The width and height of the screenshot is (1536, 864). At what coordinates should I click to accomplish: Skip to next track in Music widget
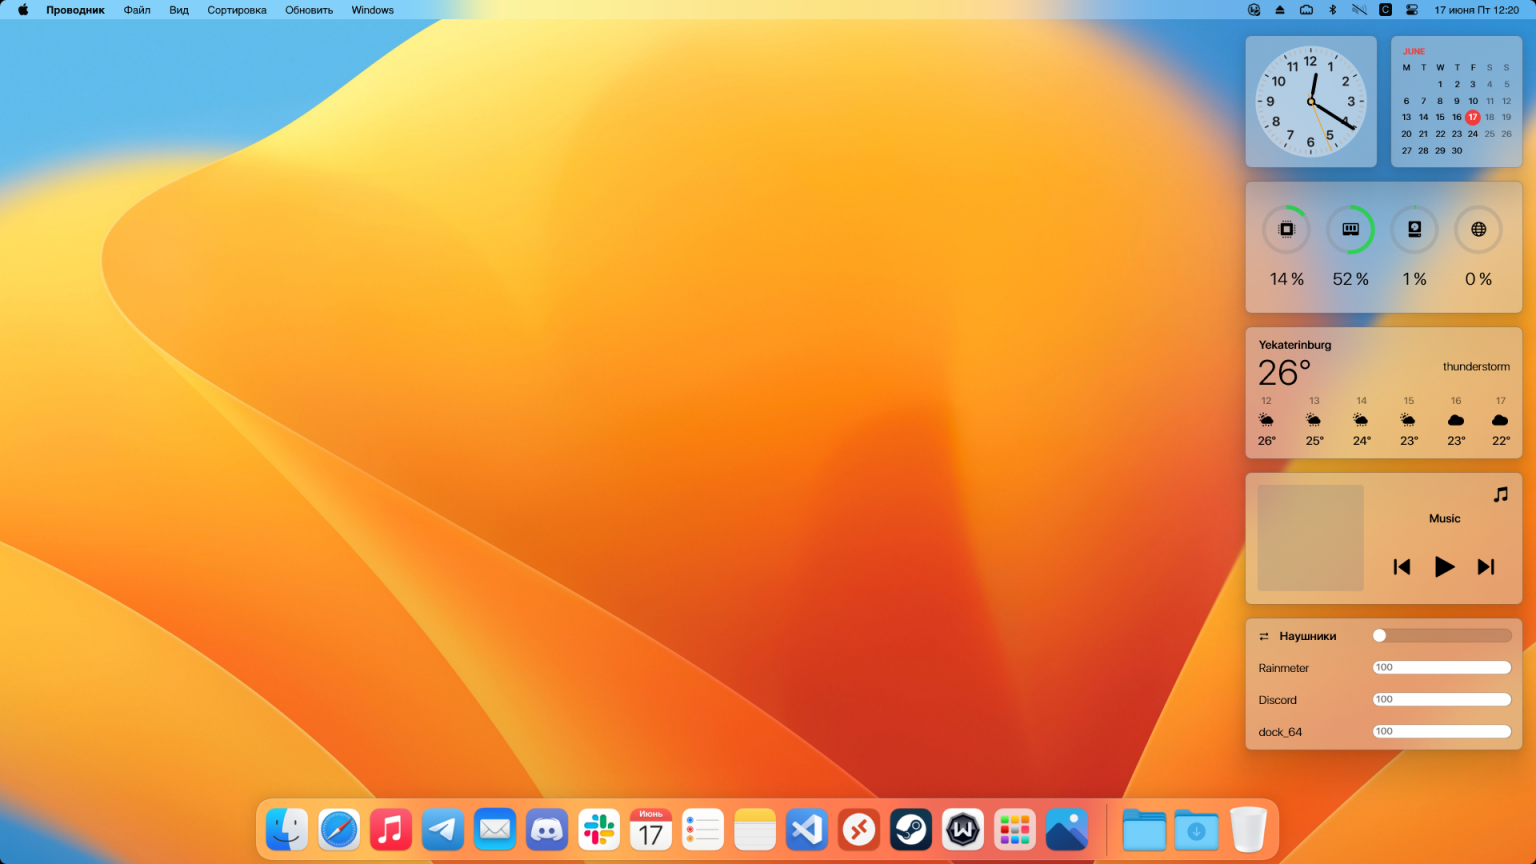click(x=1486, y=567)
